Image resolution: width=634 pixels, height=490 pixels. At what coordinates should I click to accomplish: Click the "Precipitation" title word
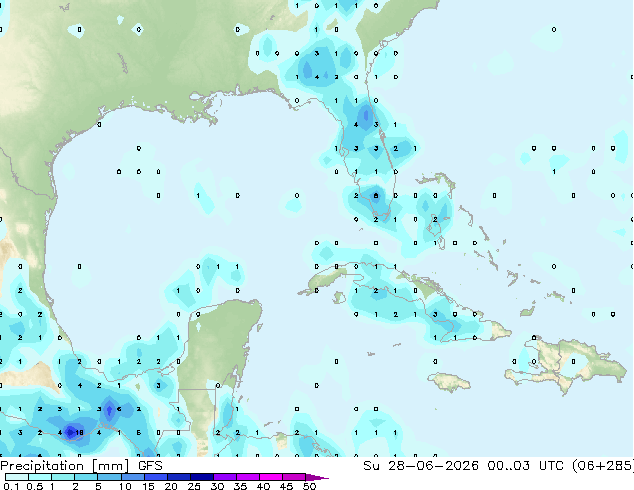pos(42,466)
